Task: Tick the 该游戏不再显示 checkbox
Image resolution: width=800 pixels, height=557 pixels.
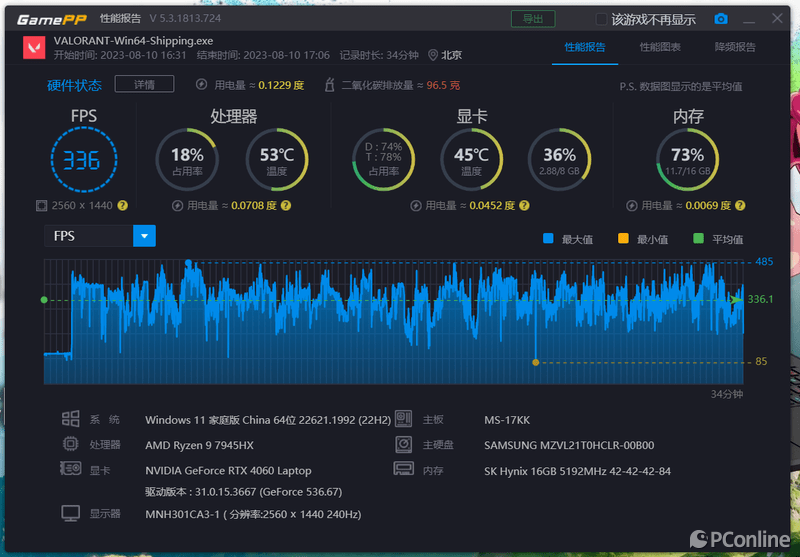Action: 601,19
